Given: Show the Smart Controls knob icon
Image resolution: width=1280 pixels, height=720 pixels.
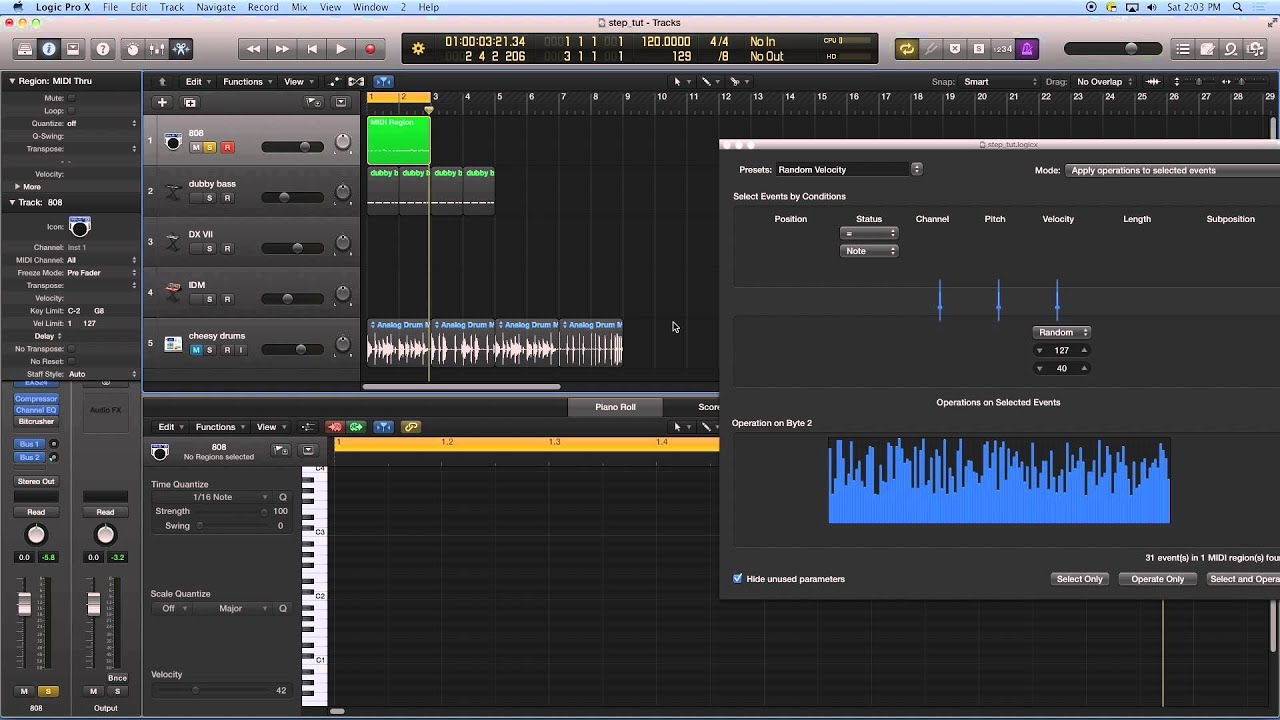Looking at the screenshot, I should pos(132,49).
